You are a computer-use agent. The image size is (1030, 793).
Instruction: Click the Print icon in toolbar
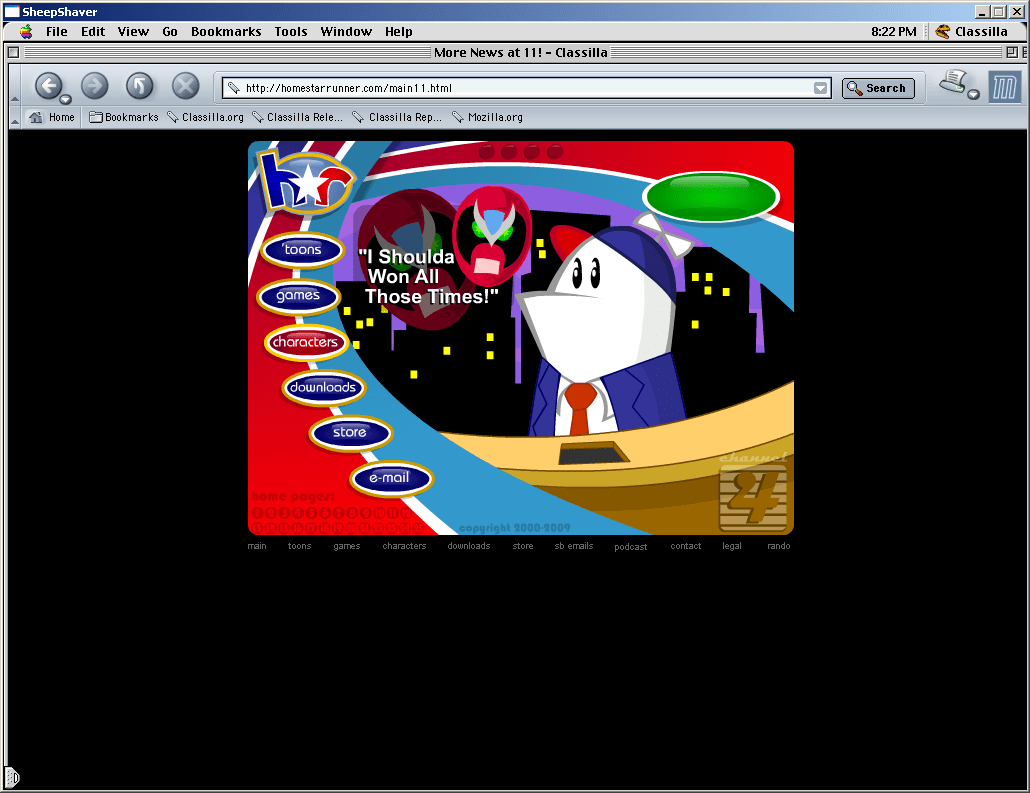[952, 83]
